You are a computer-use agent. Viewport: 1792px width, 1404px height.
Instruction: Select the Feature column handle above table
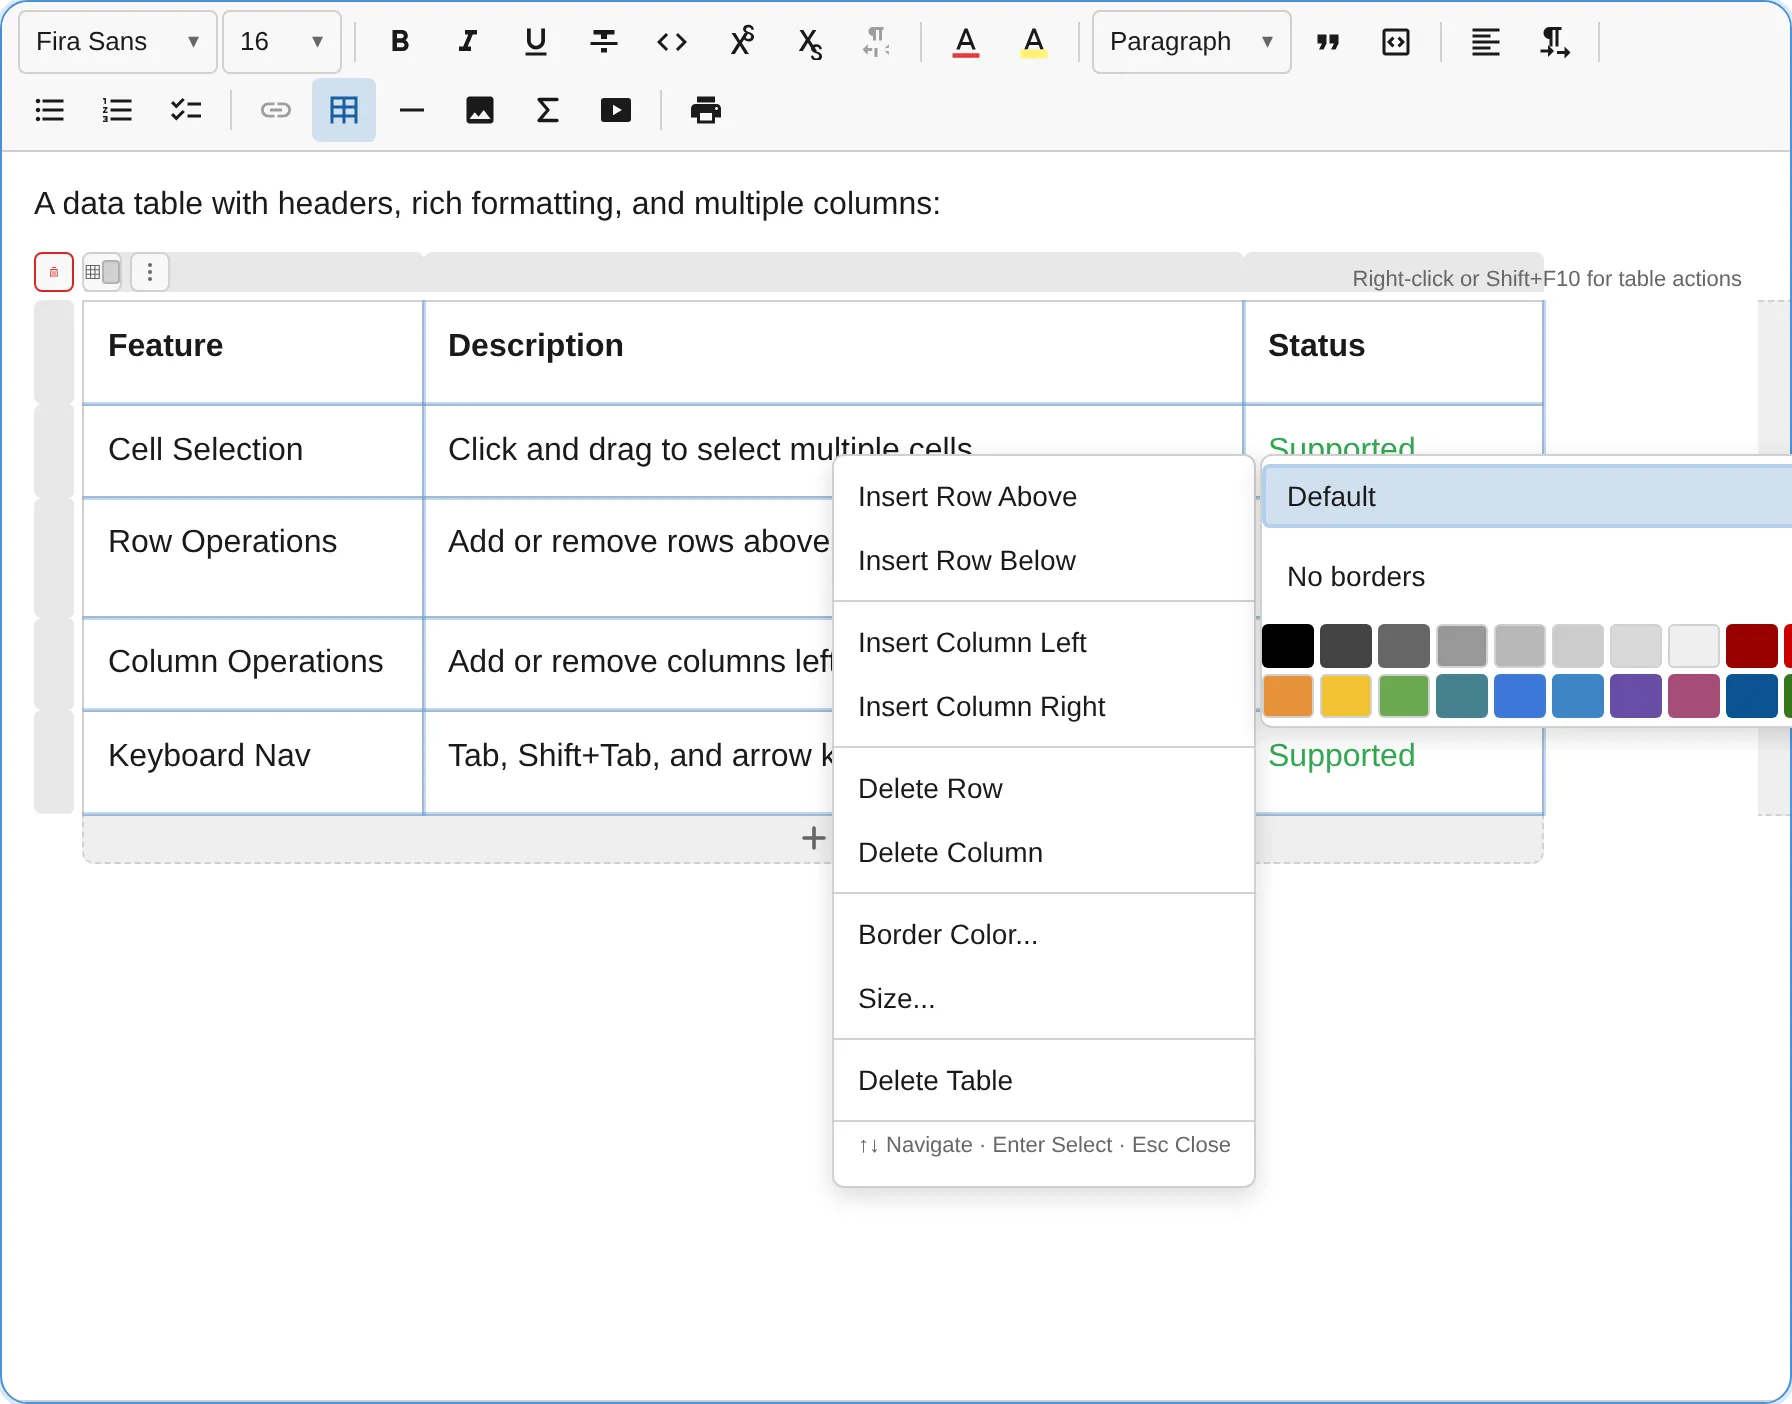pyautogui.click(x=296, y=272)
